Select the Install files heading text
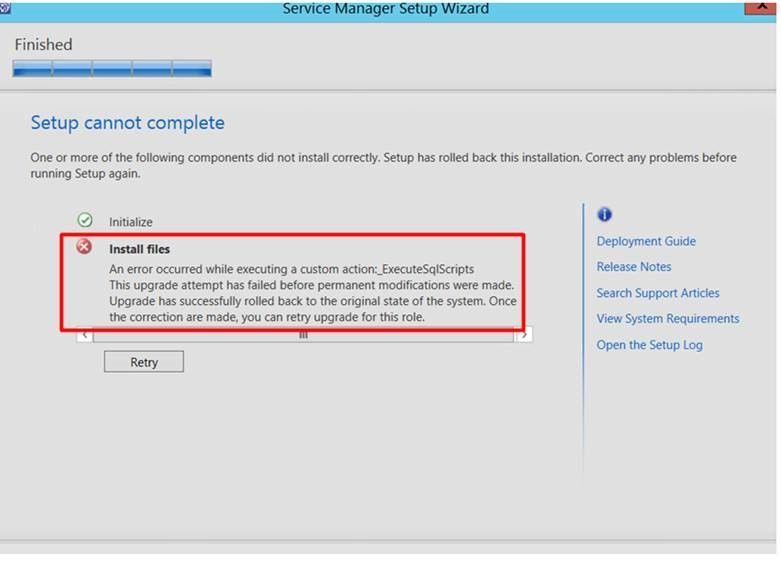Viewport: 781px width, 564px height. coord(139,249)
